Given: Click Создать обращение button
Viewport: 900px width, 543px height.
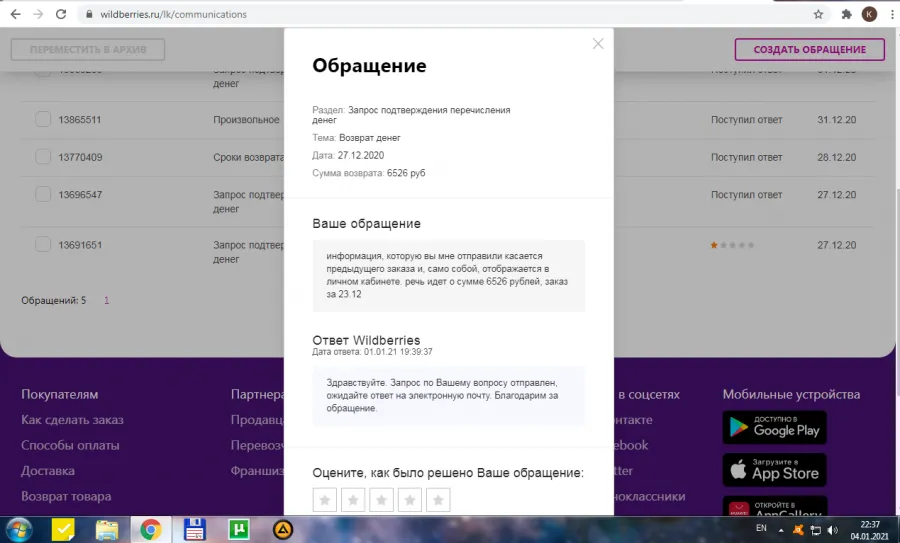Looking at the screenshot, I should click(809, 49).
